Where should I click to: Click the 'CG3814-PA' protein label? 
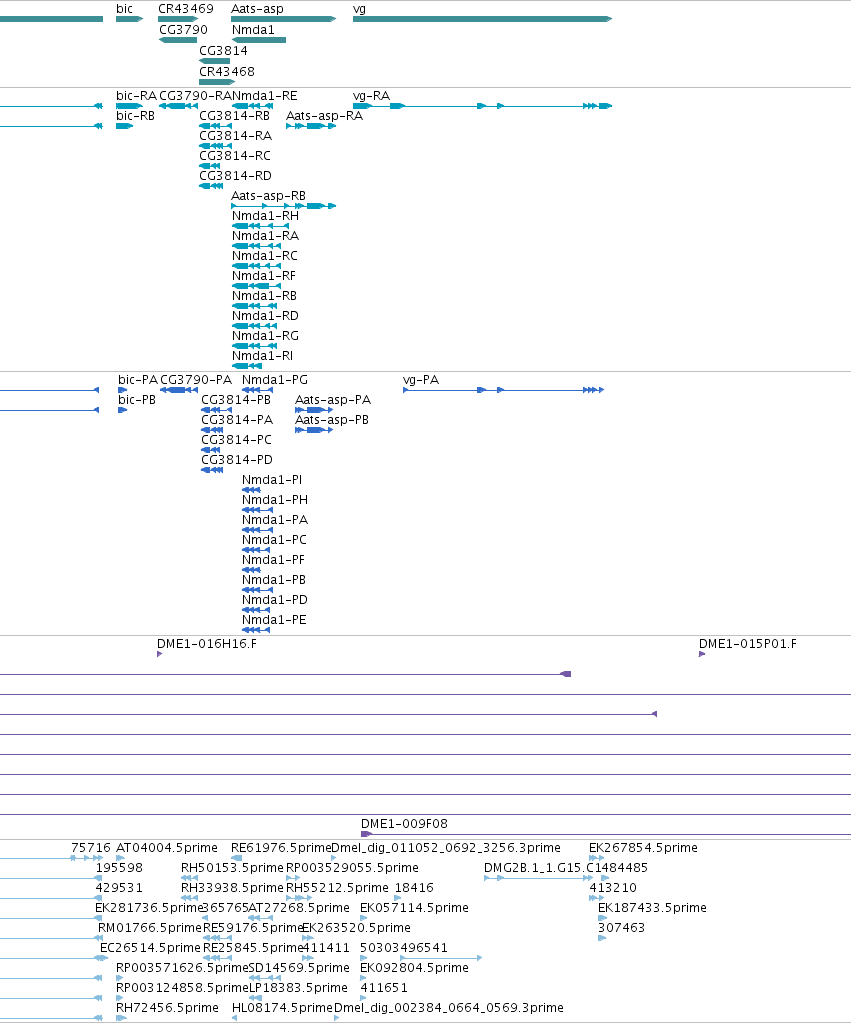[x=237, y=420]
